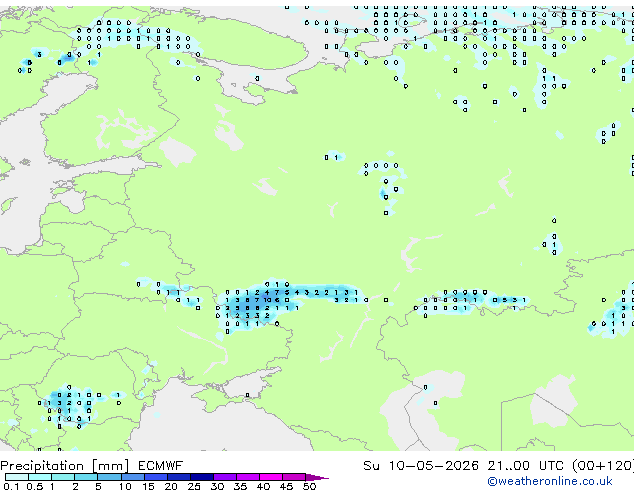Image resolution: width=634 pixels, height=490 pixels.
Task: Click the '35' legend scale label
Action: 240,486
